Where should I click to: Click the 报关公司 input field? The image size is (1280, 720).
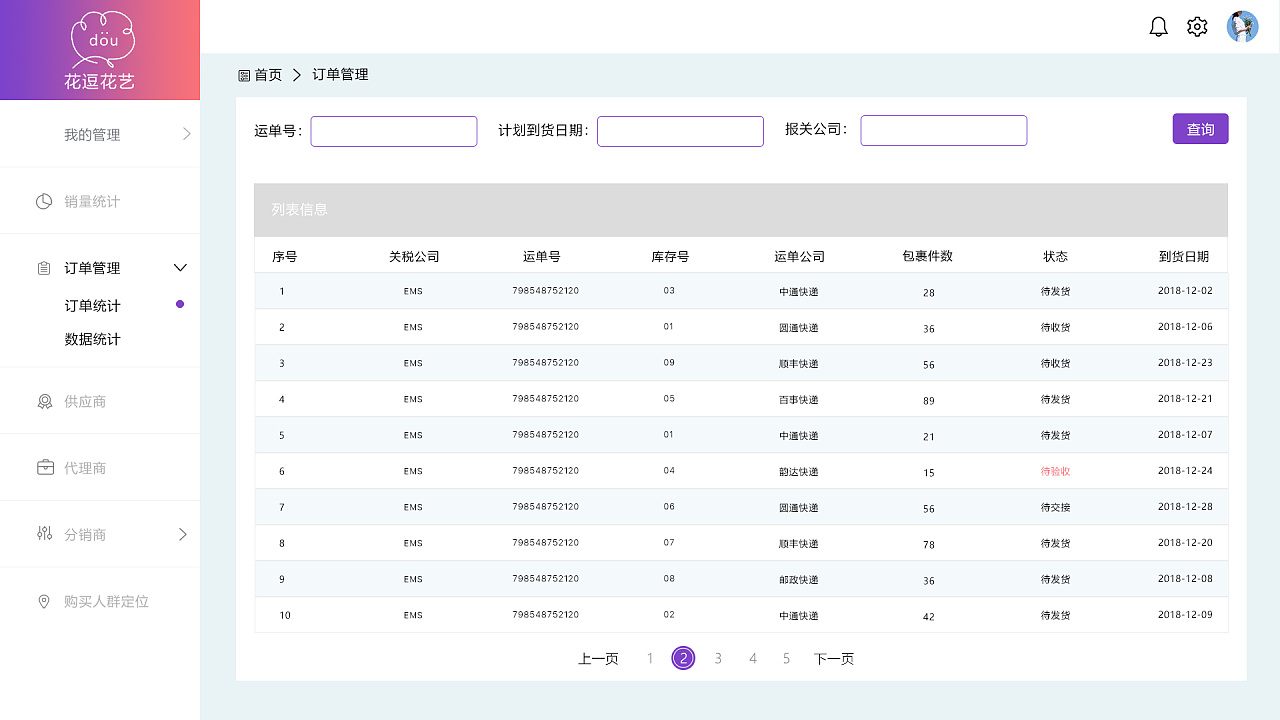coord(943,131)
